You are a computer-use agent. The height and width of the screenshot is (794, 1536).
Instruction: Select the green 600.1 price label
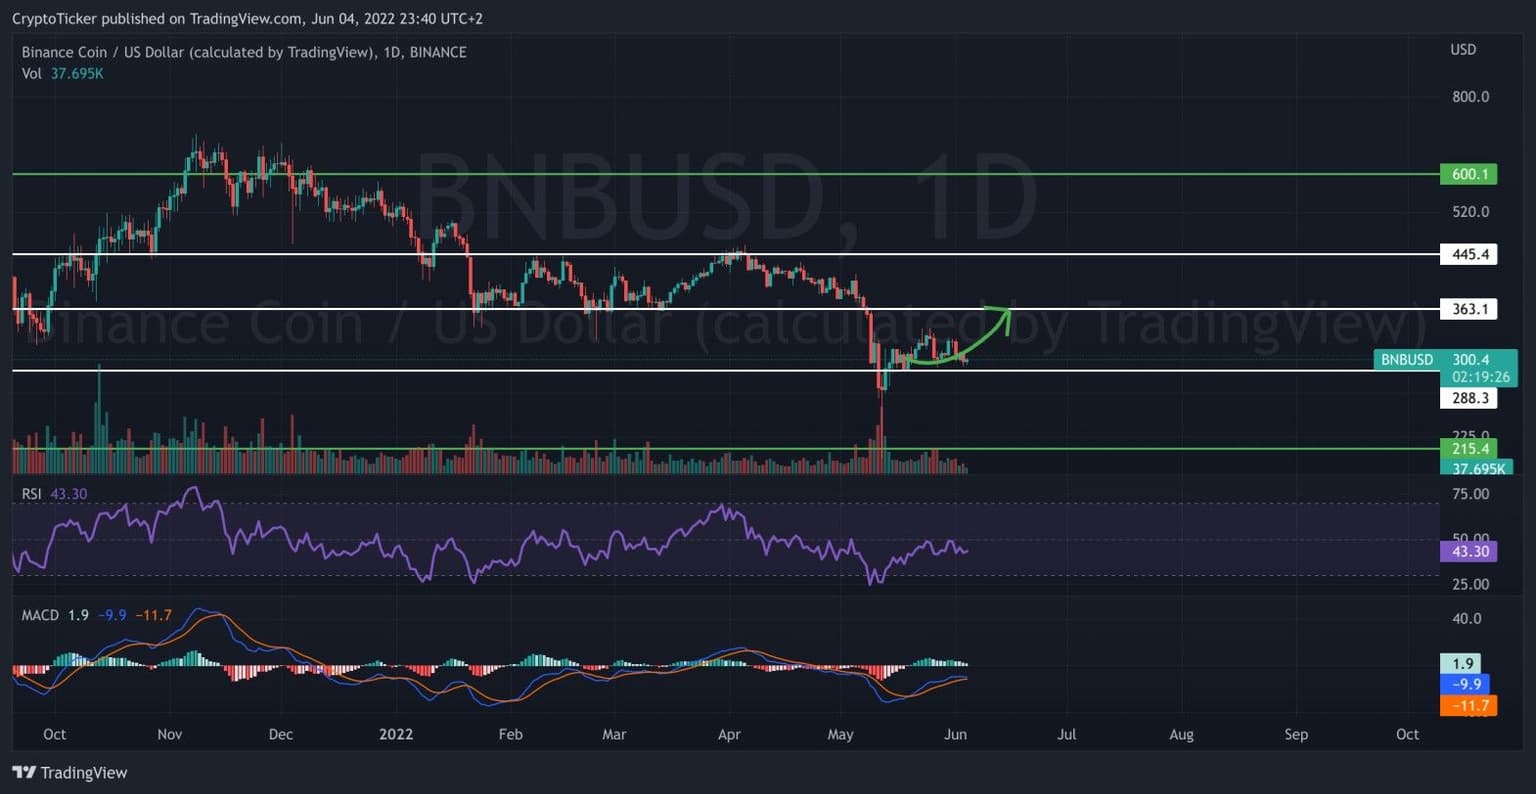(1469, 174)
